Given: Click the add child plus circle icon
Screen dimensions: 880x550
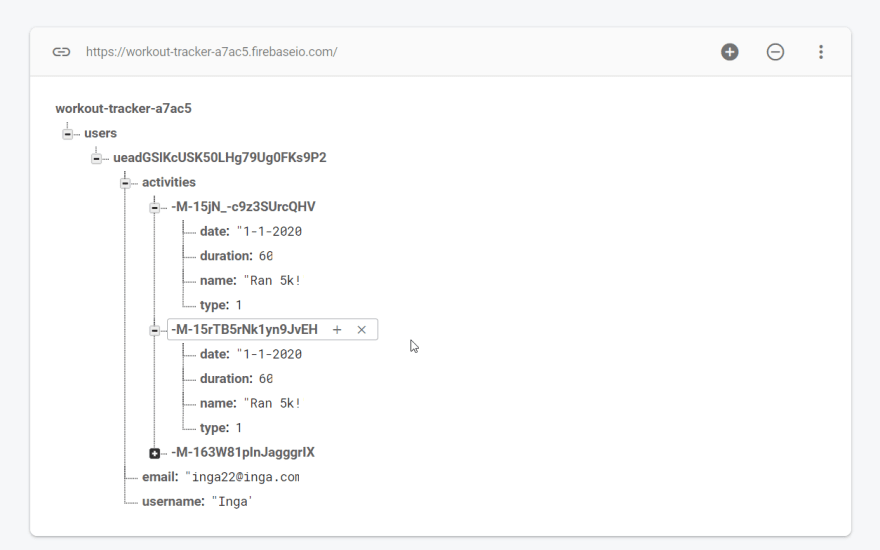Looking at the screenshot, I should (730, 52).
